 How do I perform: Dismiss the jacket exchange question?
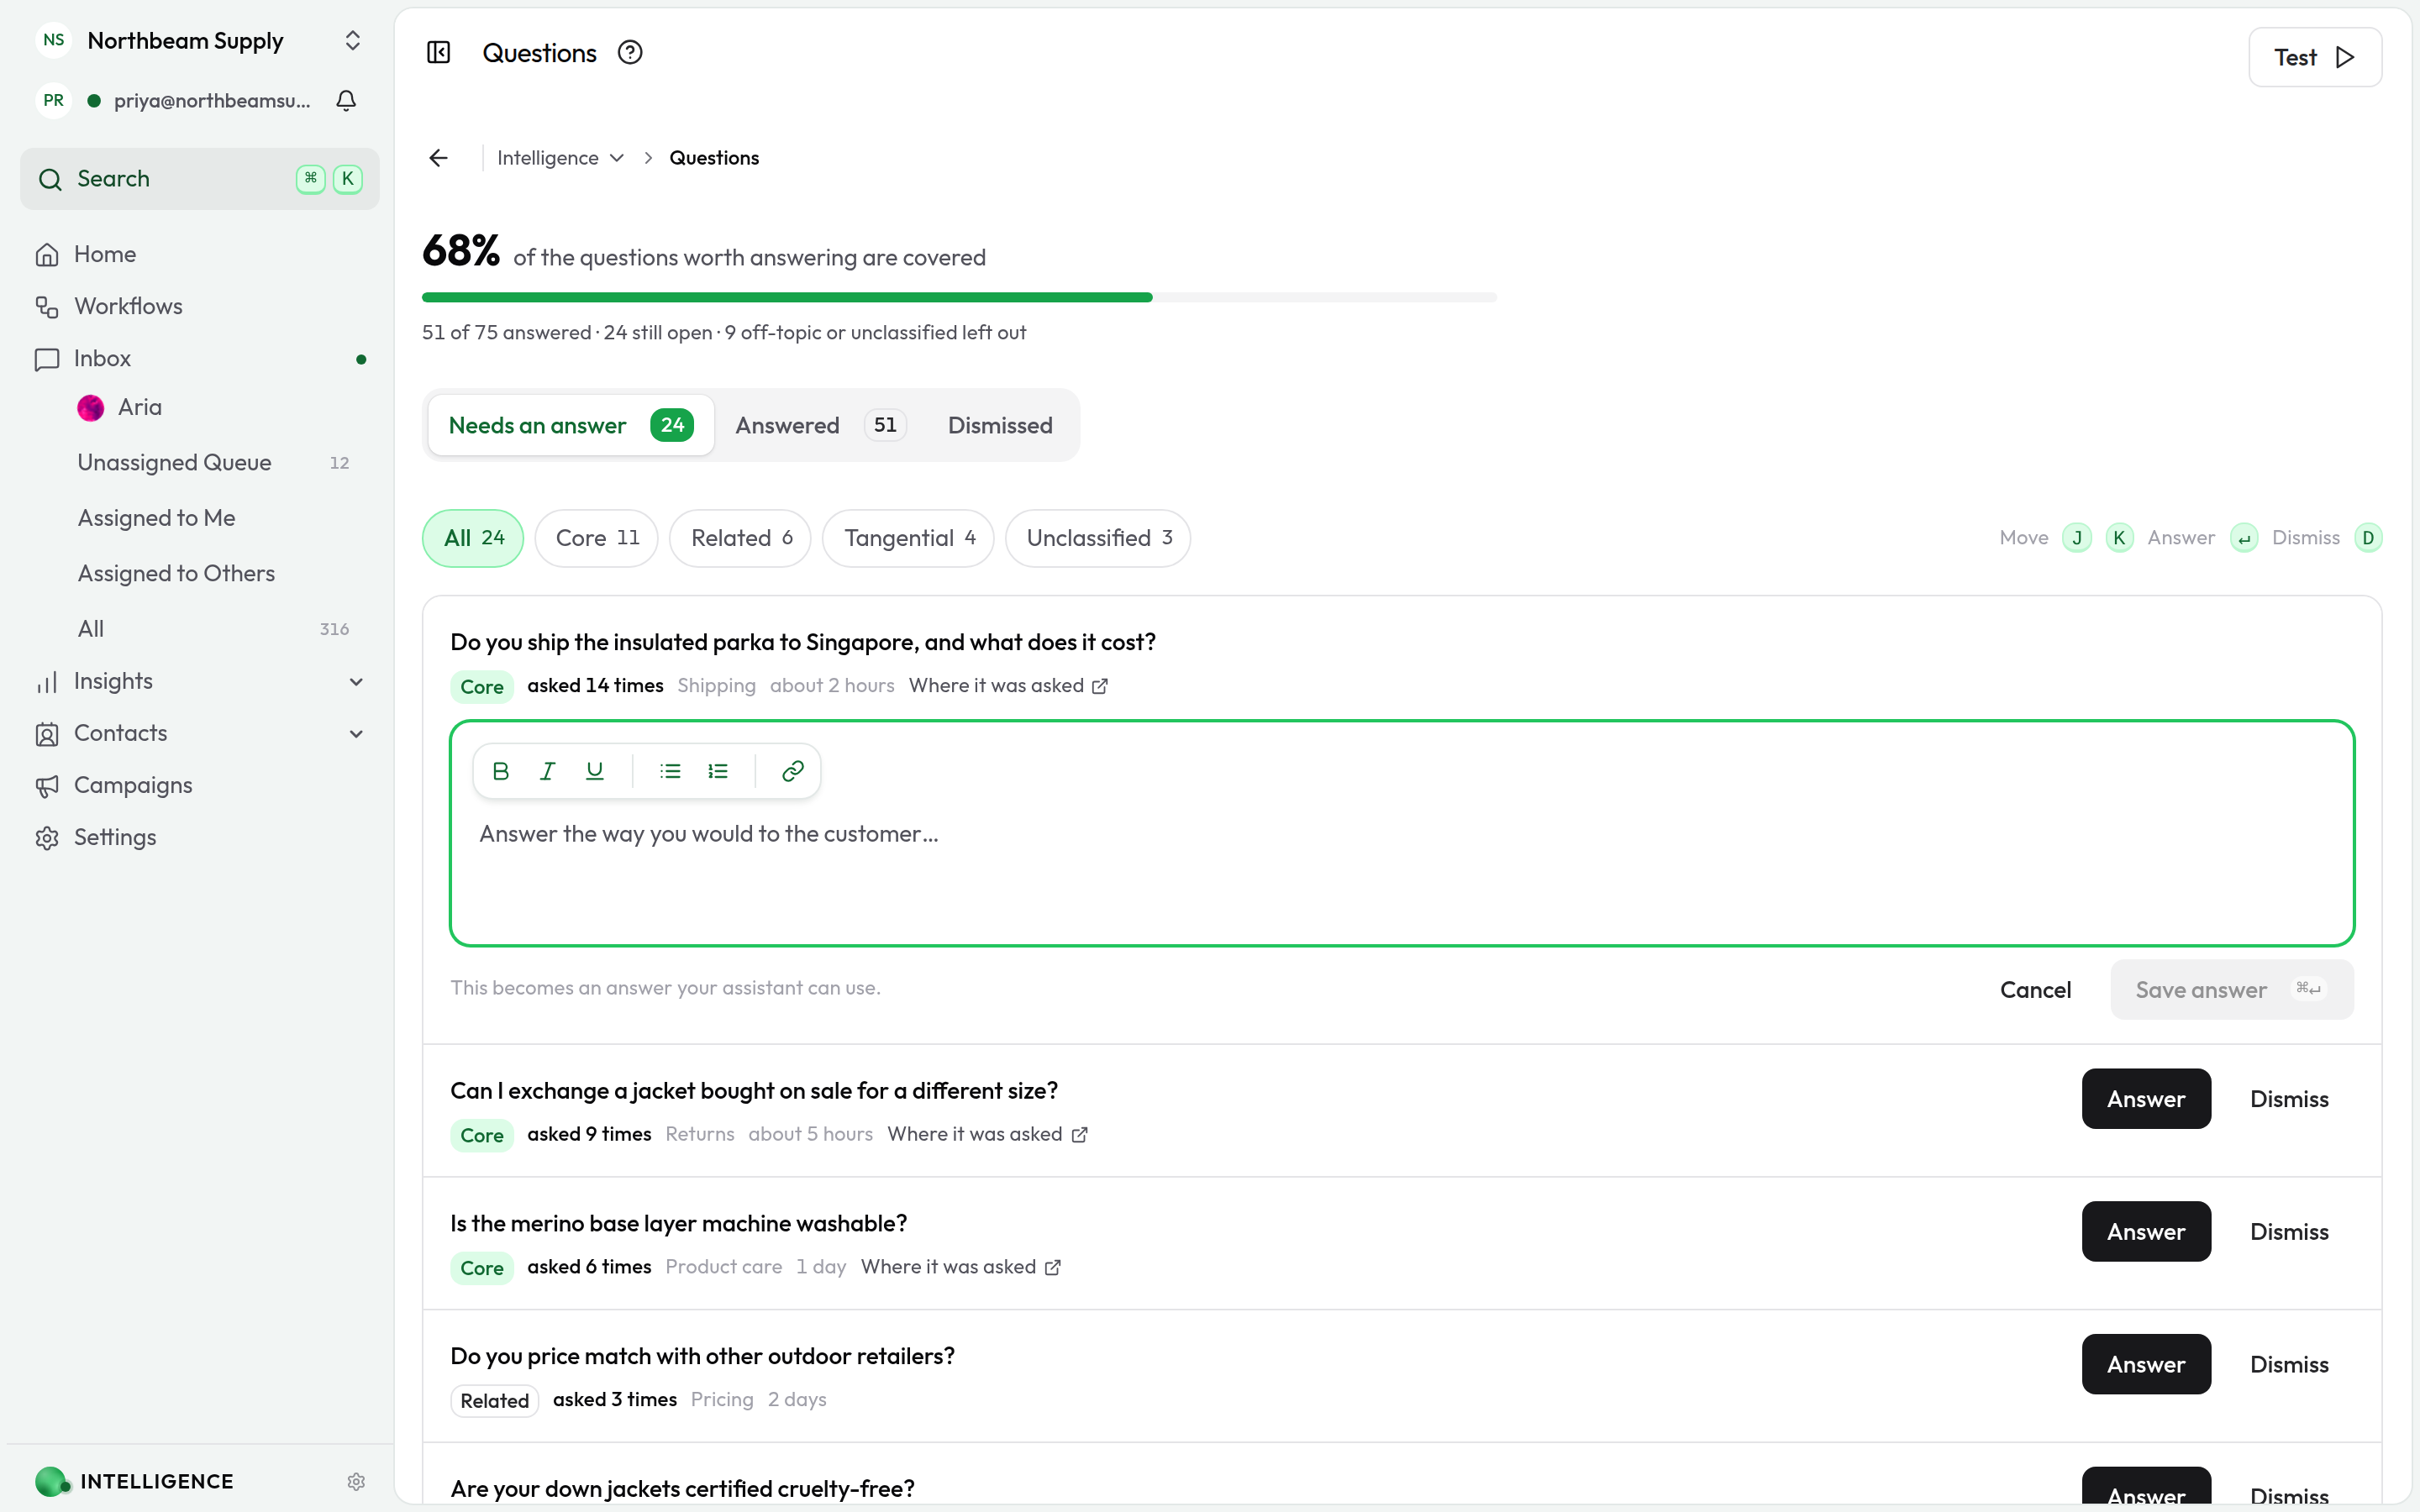(2289, 1099)
